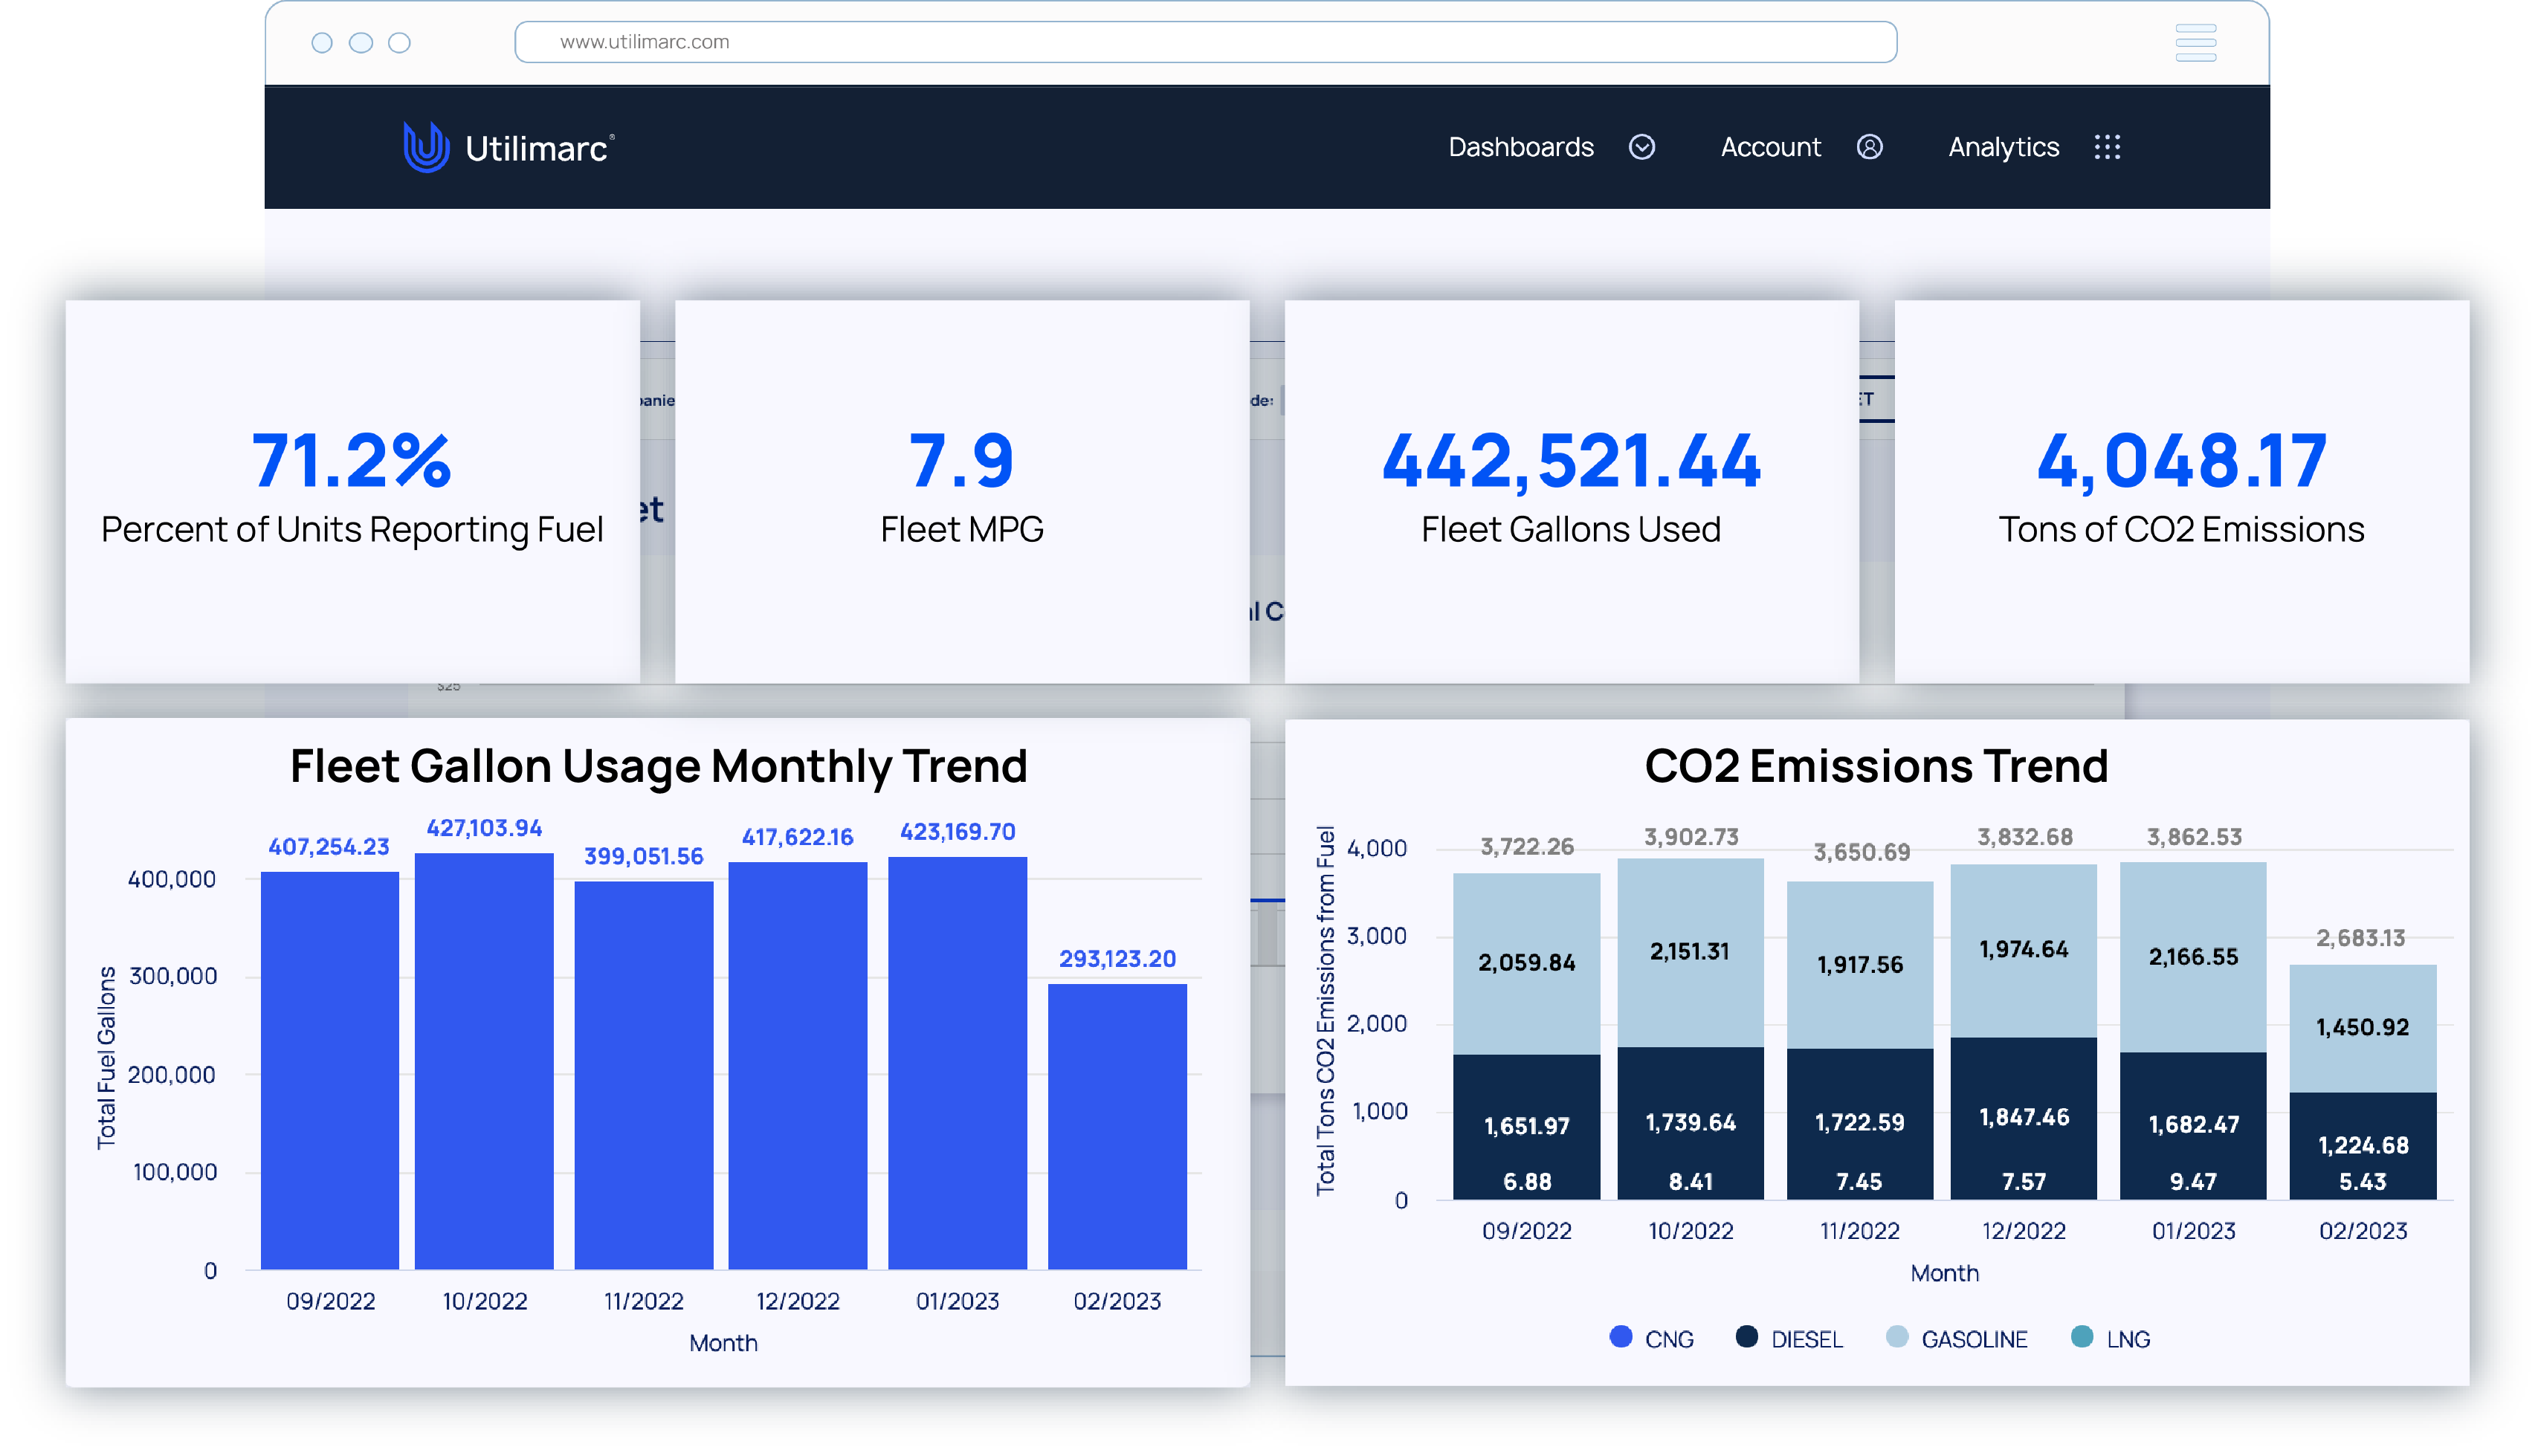Click diesel segment 1,722.59 for 11/2022
This screenshot has height=1456, width=2541.
tap(1859, 1123)
